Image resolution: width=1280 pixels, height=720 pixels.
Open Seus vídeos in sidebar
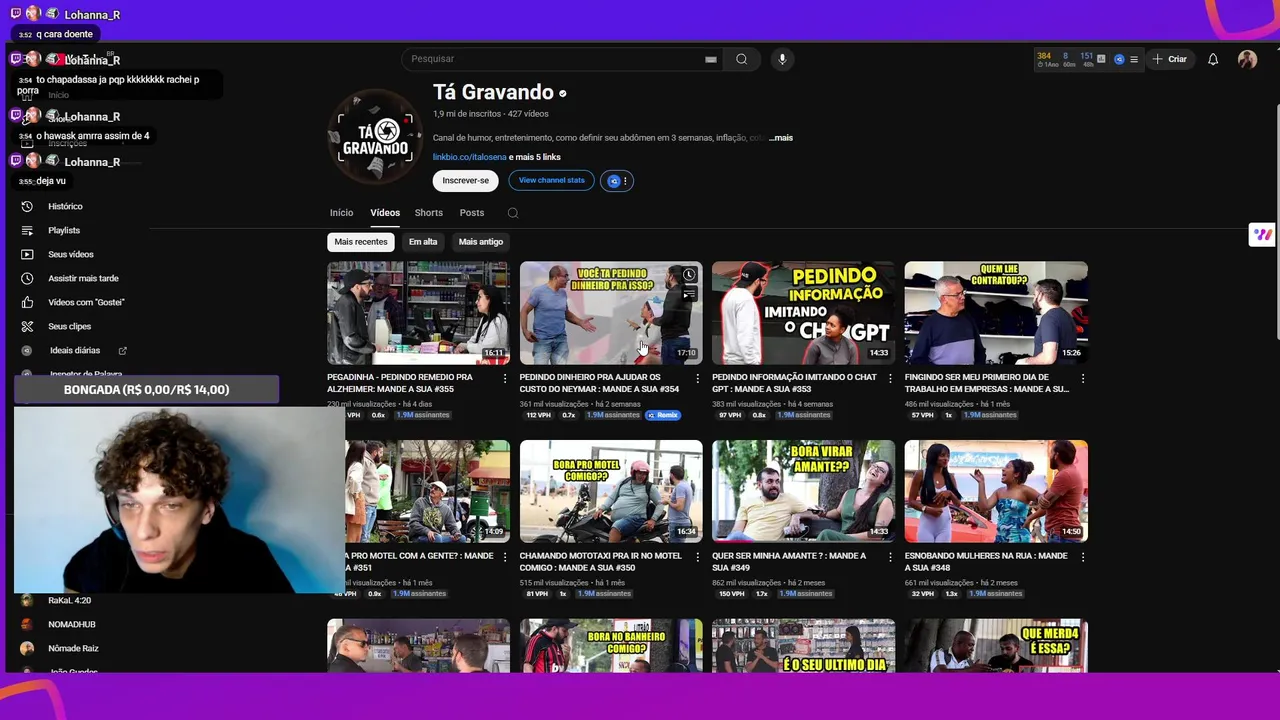click(70, 255)
